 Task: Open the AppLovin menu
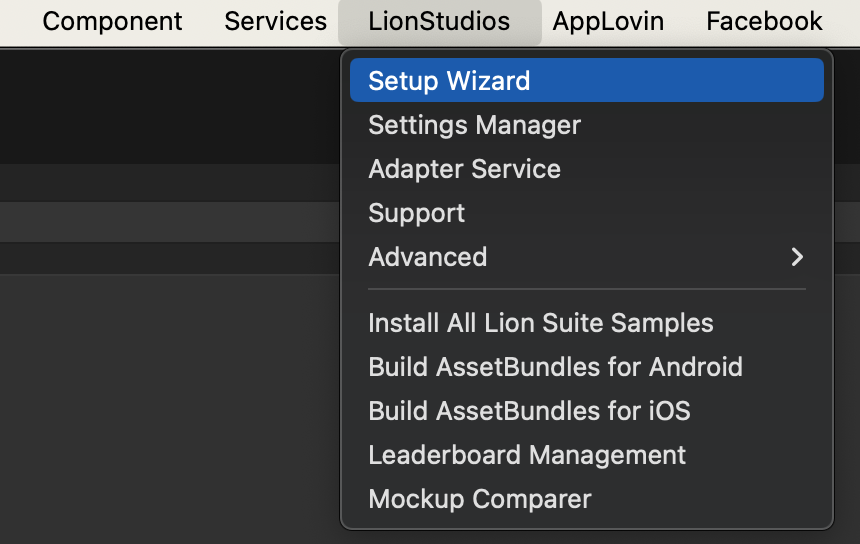pos(608,21)
